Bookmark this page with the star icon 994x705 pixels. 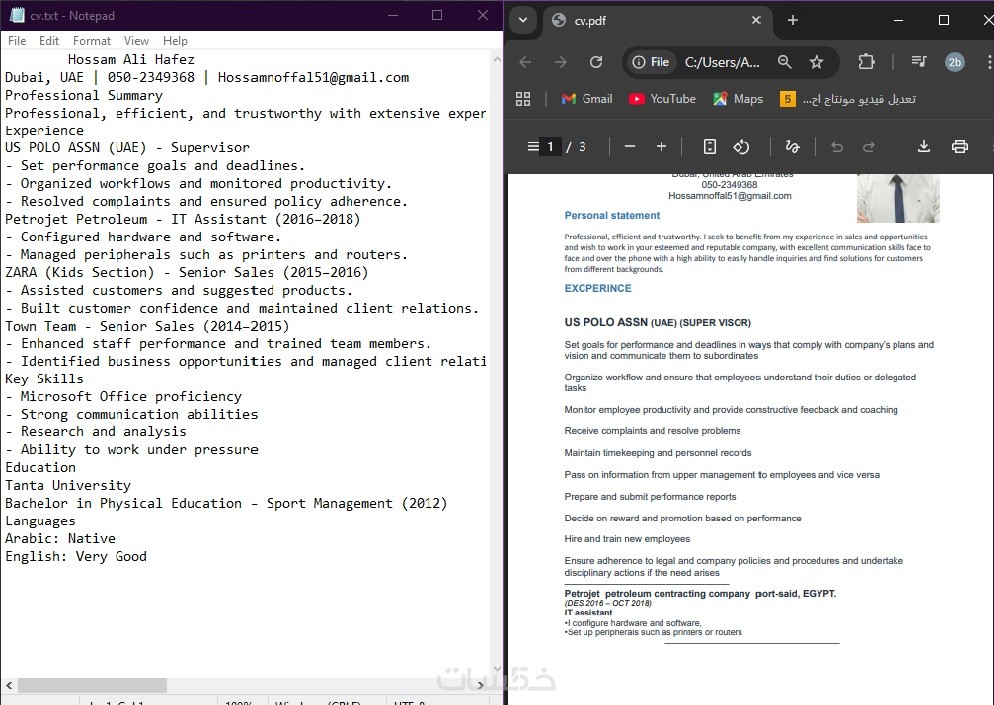[x=816, y=62]
